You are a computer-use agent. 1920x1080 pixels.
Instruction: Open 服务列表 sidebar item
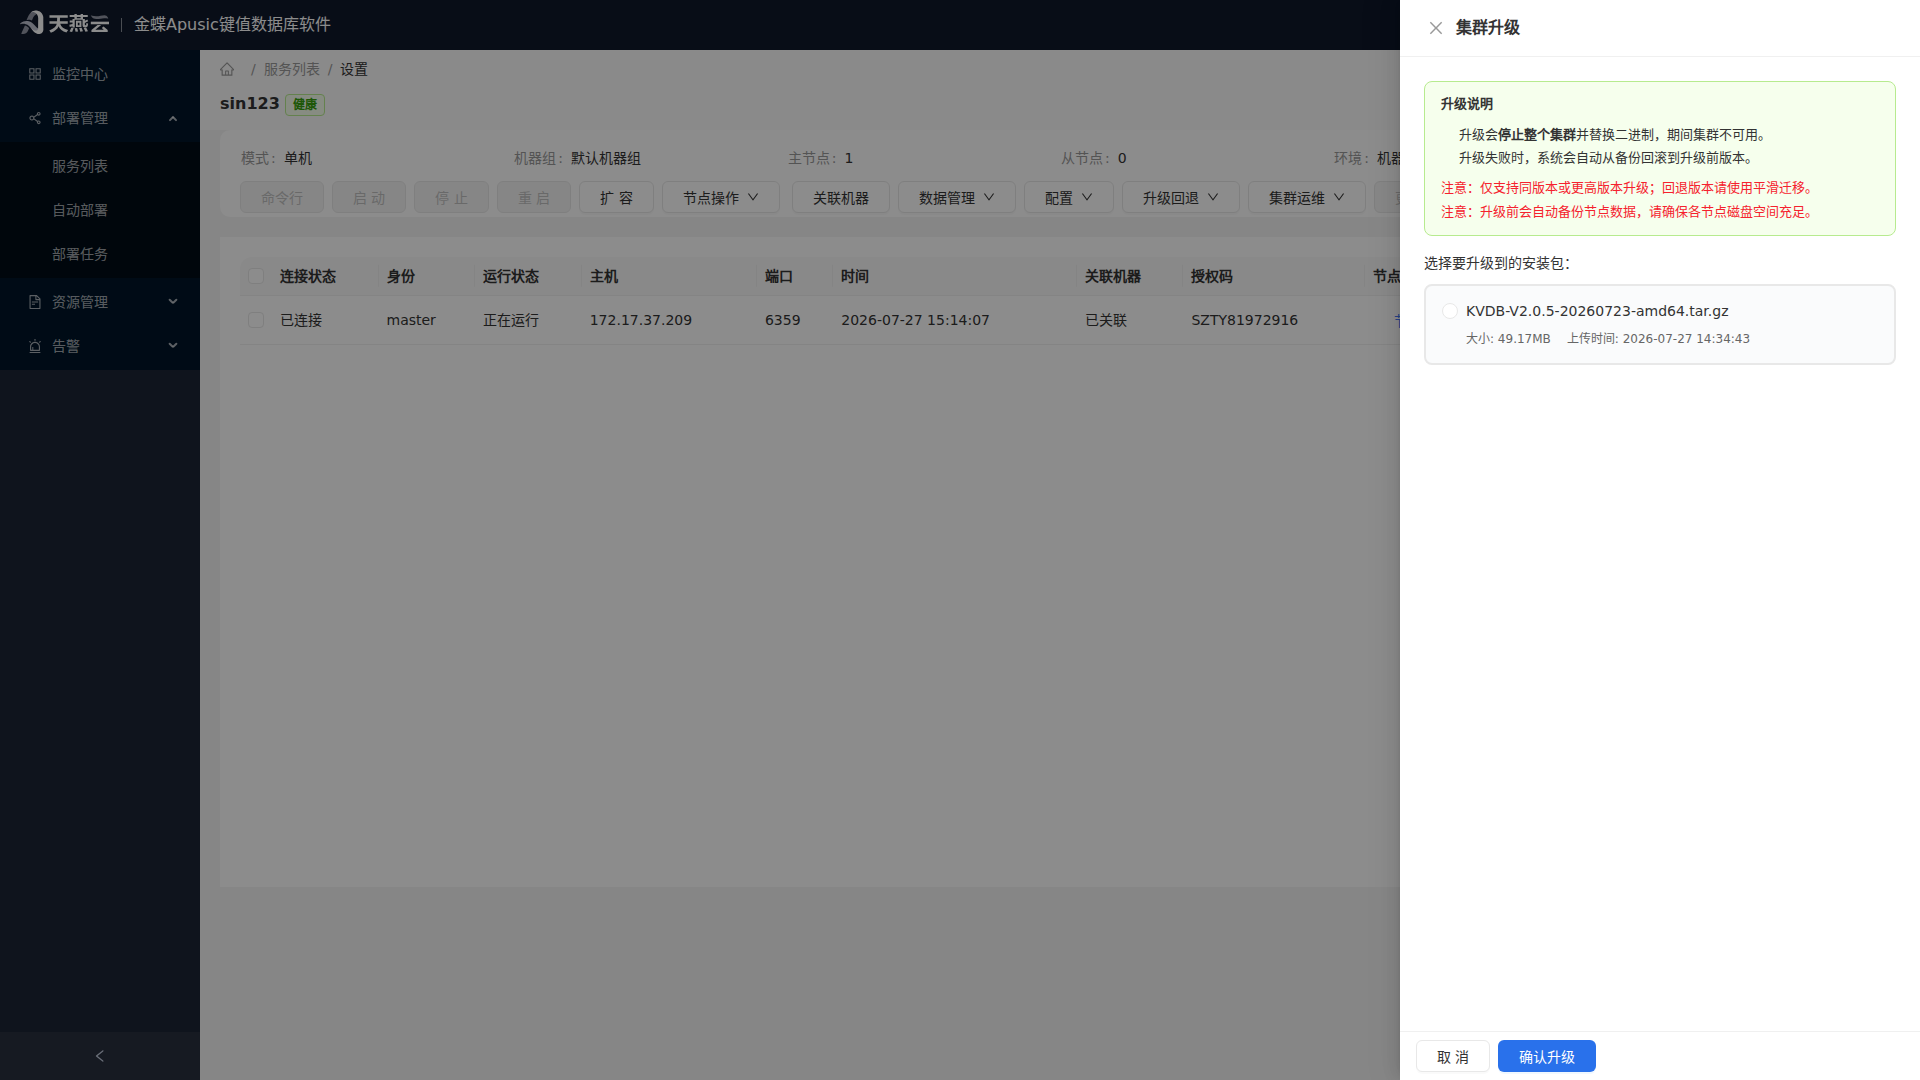pos(100,166)
